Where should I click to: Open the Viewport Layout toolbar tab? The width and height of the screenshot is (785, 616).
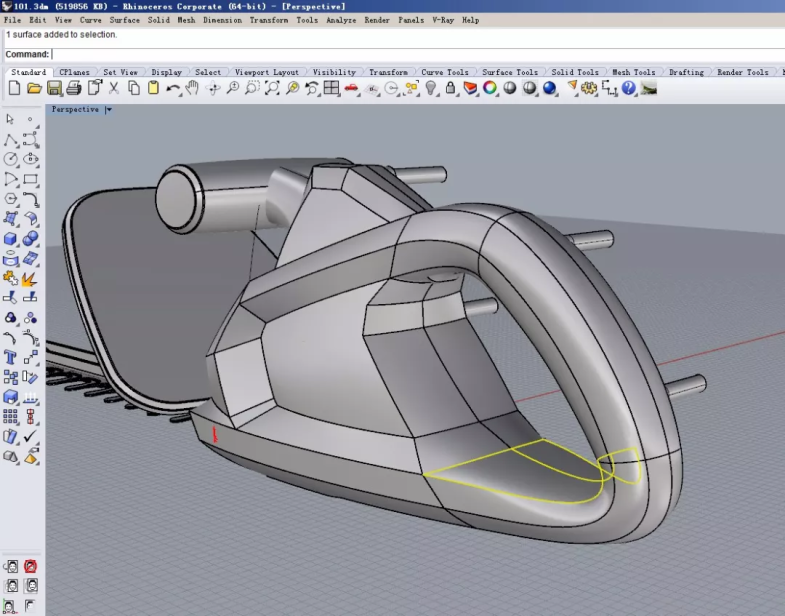[x=266, y=72]
